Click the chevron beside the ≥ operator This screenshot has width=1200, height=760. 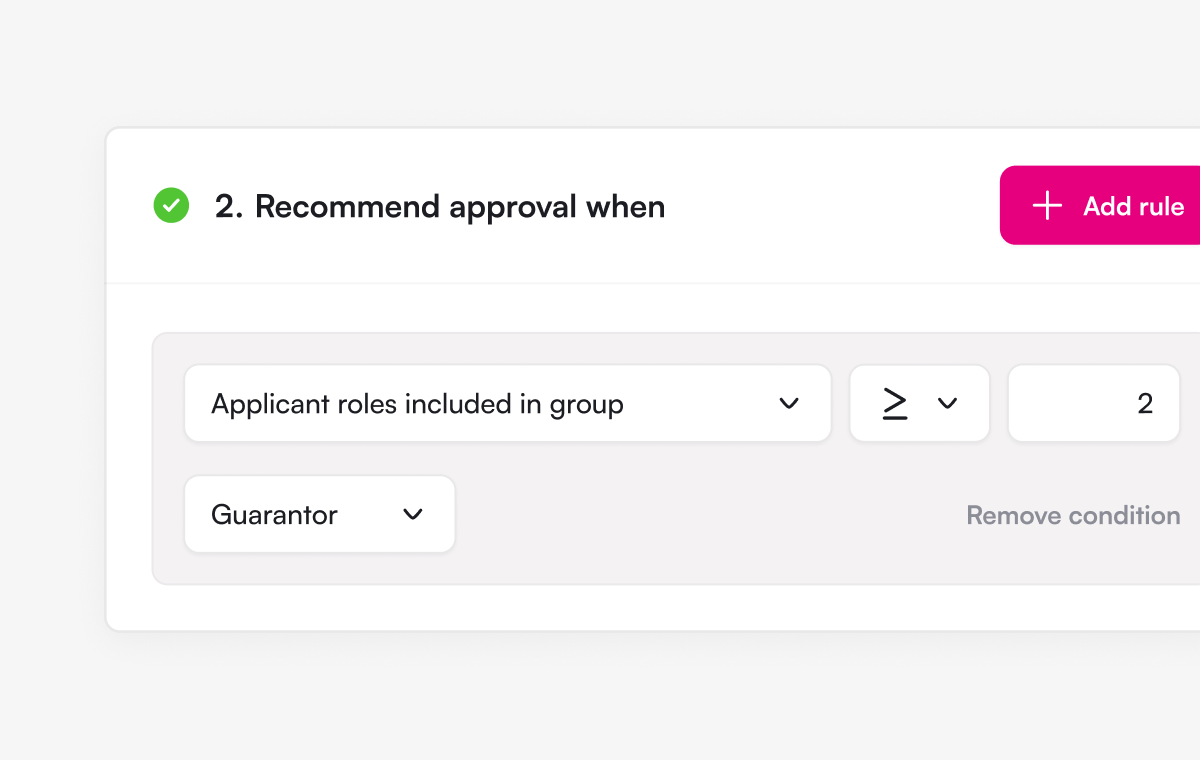pyautogui.click(x=947, y=404)
